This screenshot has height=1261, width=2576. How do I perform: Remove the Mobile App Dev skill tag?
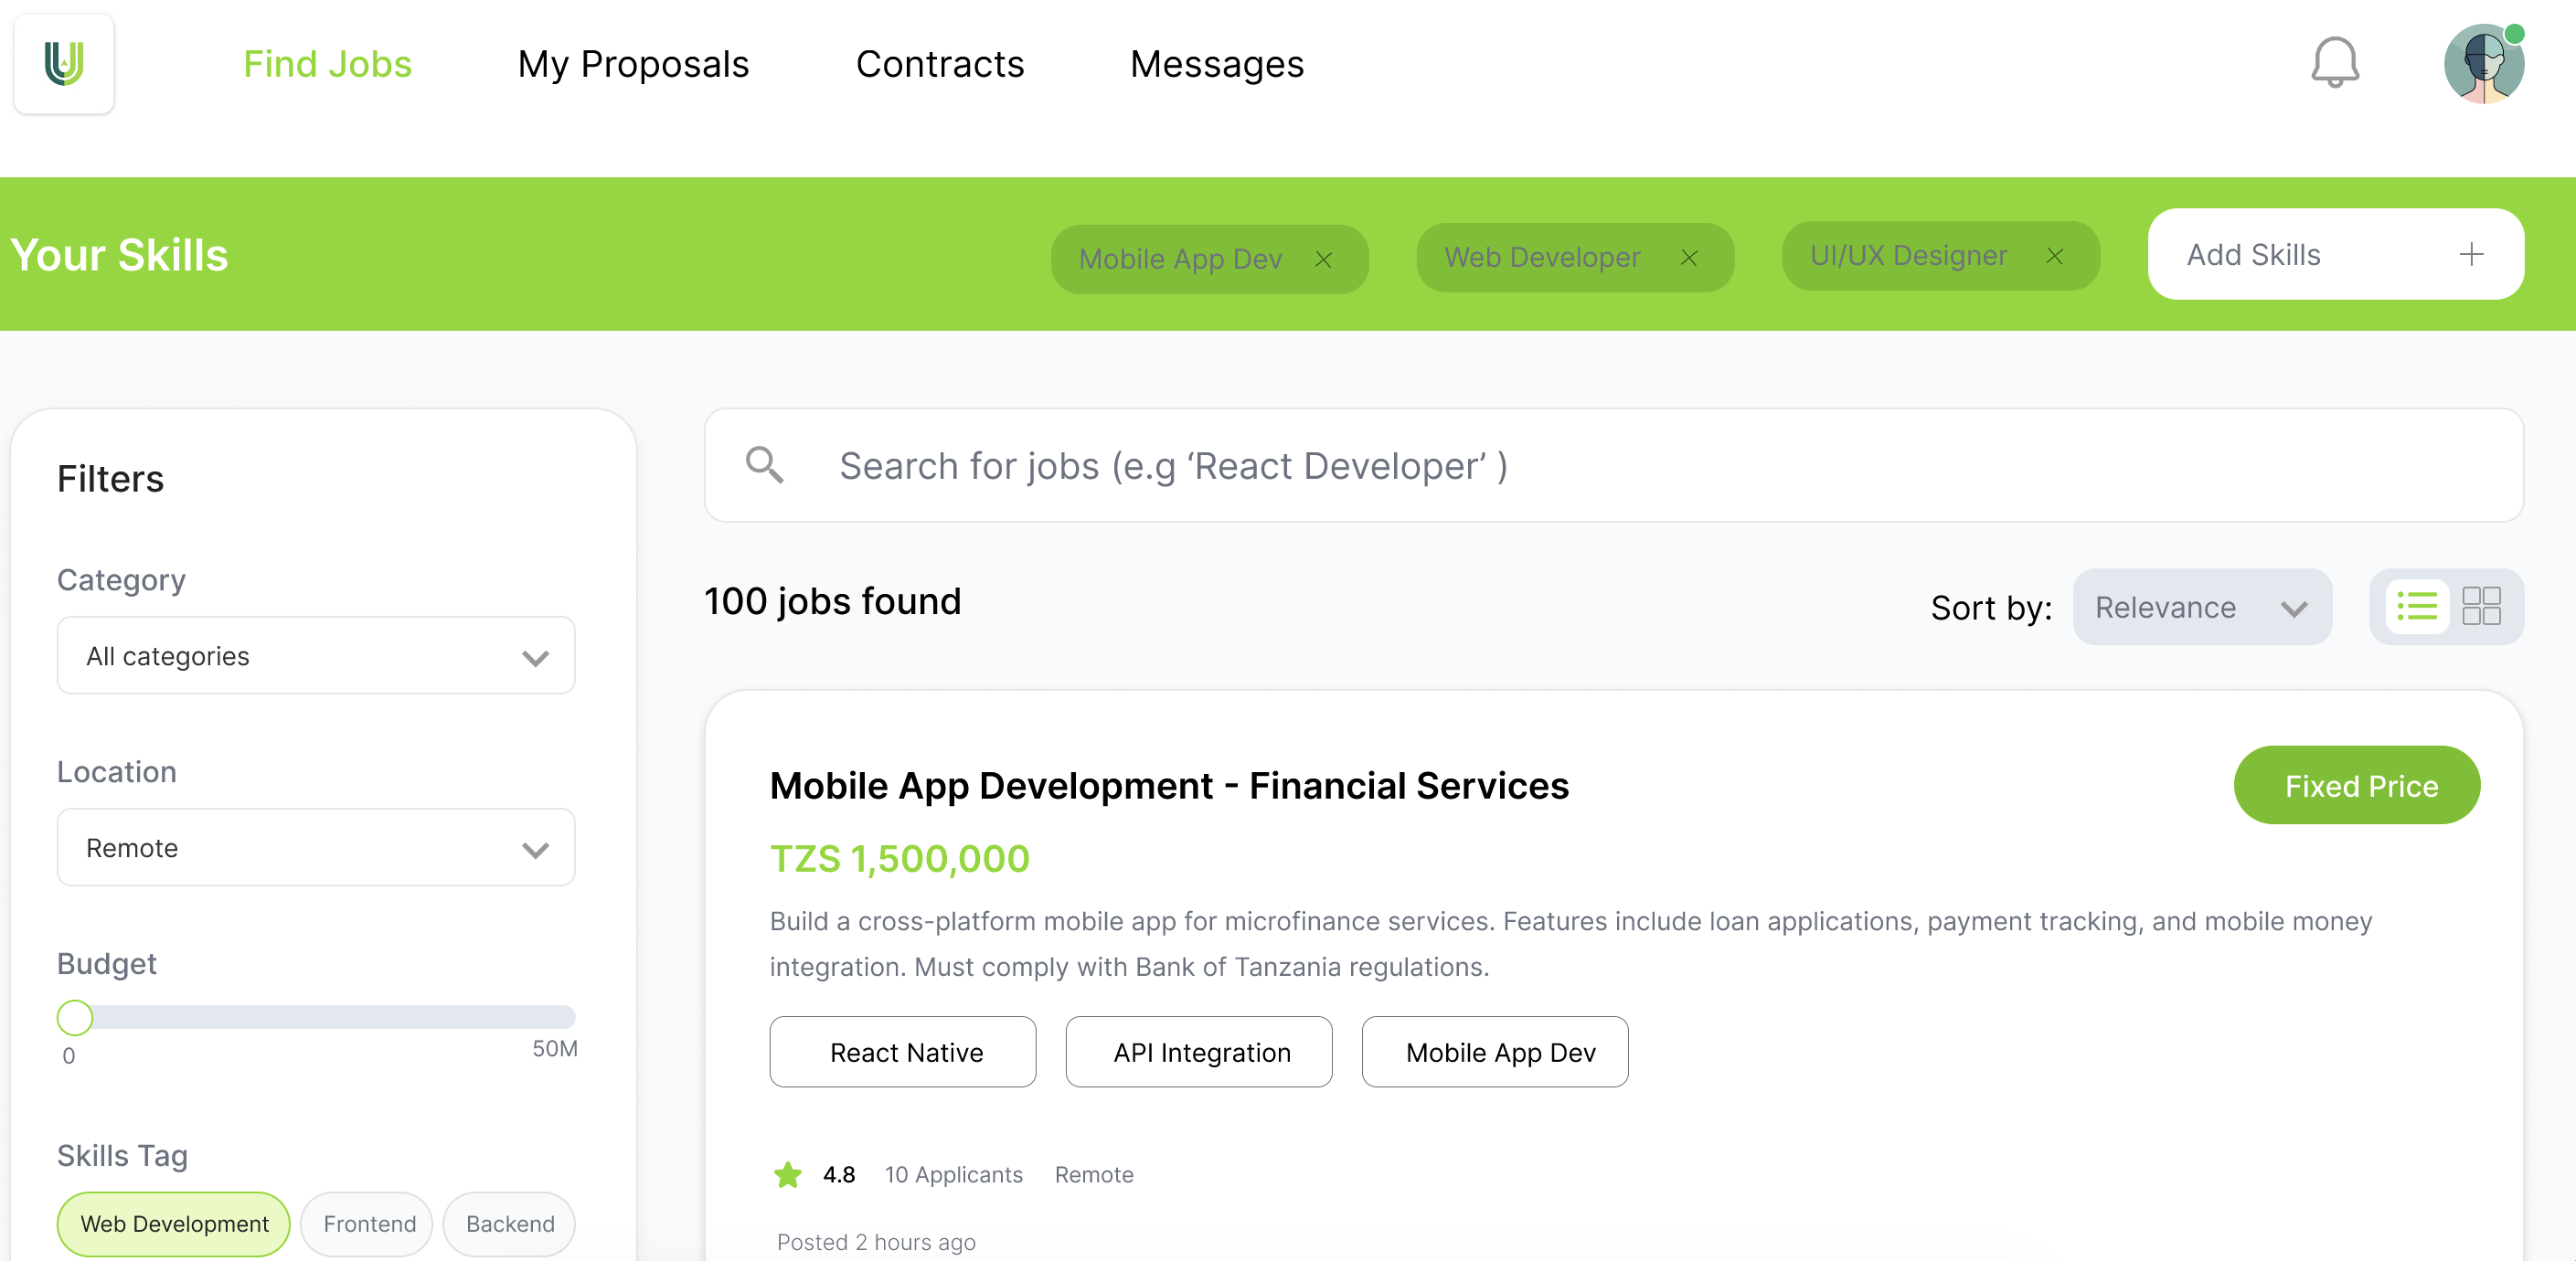pyautogui.click(x=1324, y=259)
